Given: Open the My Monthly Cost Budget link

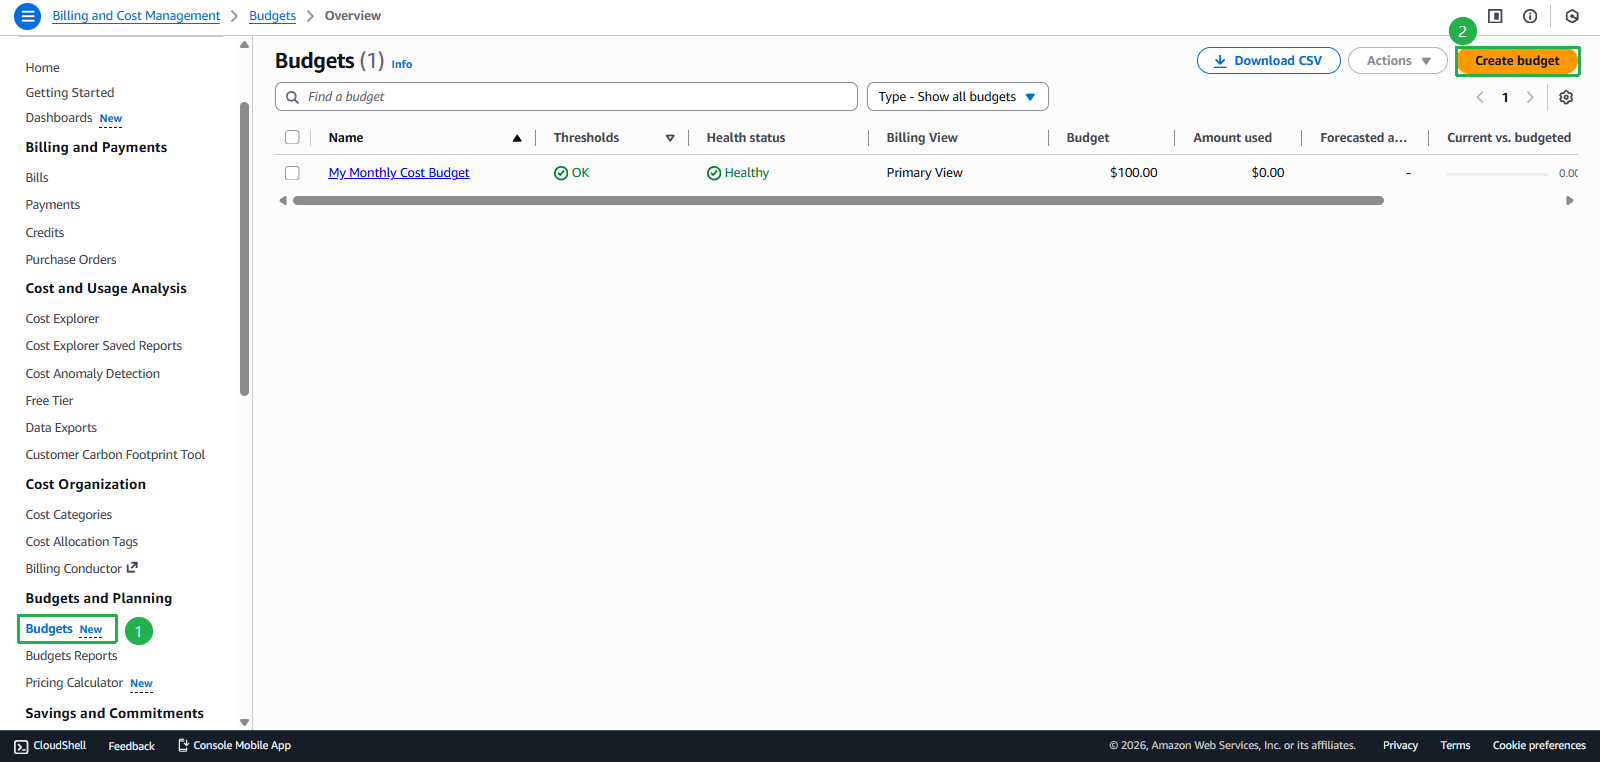Looking at the screenshot, I should [399, 173].
